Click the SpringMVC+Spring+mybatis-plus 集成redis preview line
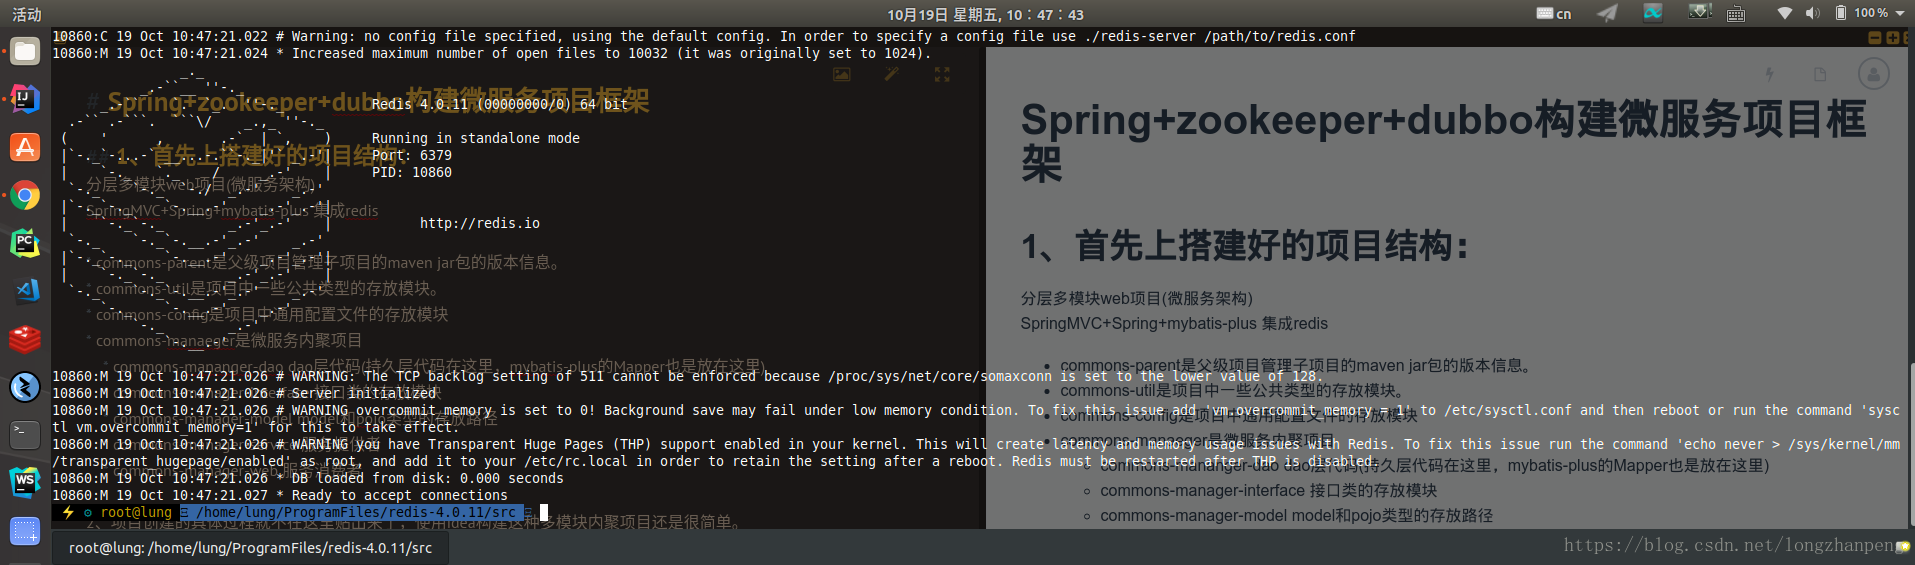The height and width of the screenshot is (565, 1915). (1174, 323)
